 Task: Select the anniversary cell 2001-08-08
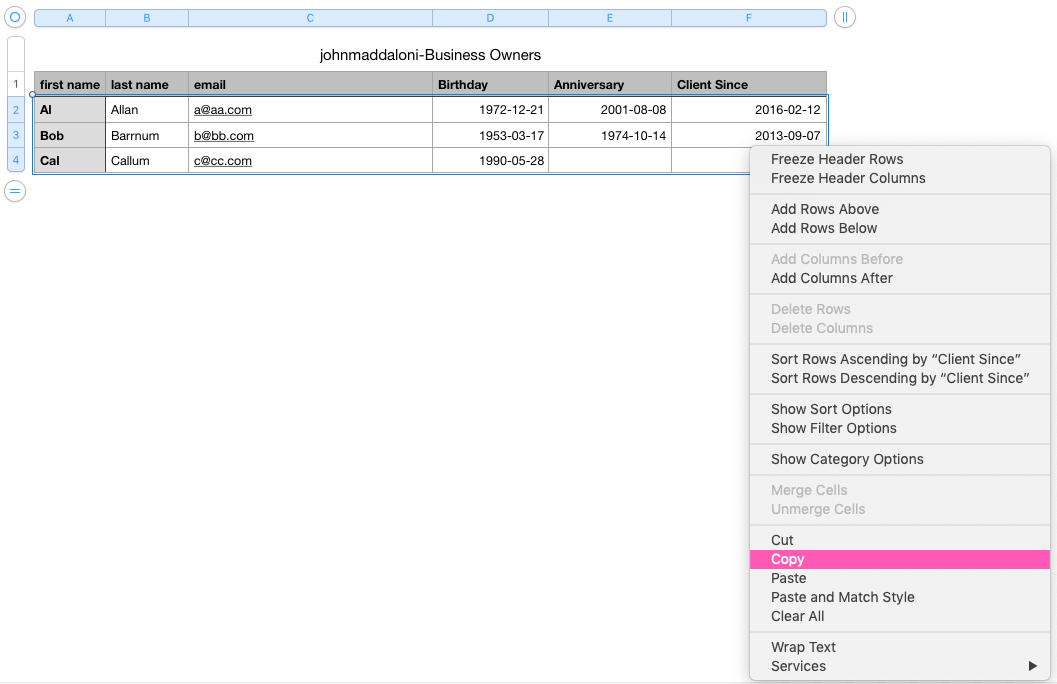609,110
